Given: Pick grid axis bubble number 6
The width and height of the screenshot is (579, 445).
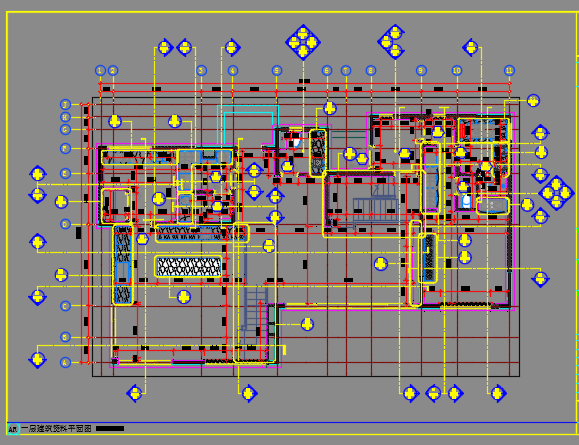Looking at the screenshot, I should [327, 71].
